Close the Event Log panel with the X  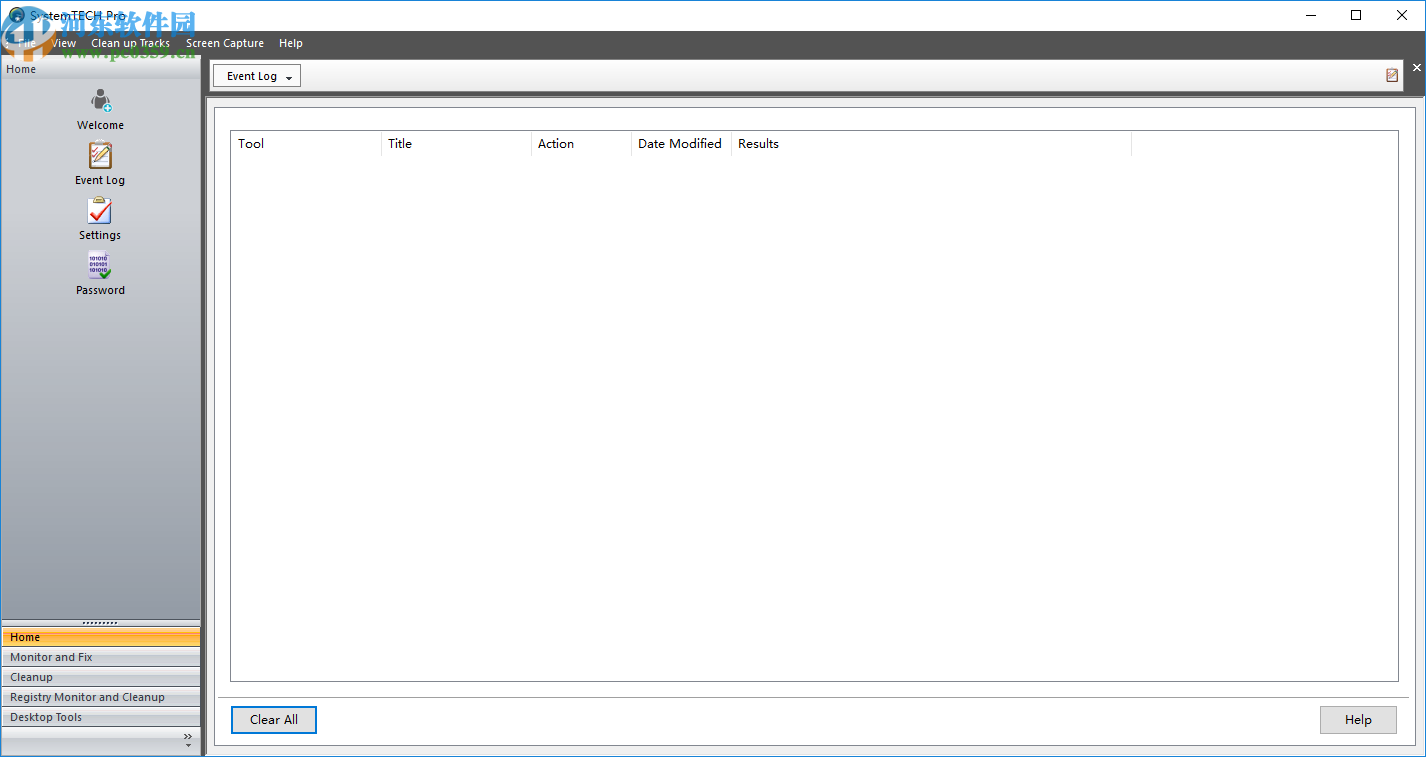click(x=1416, y=67)
